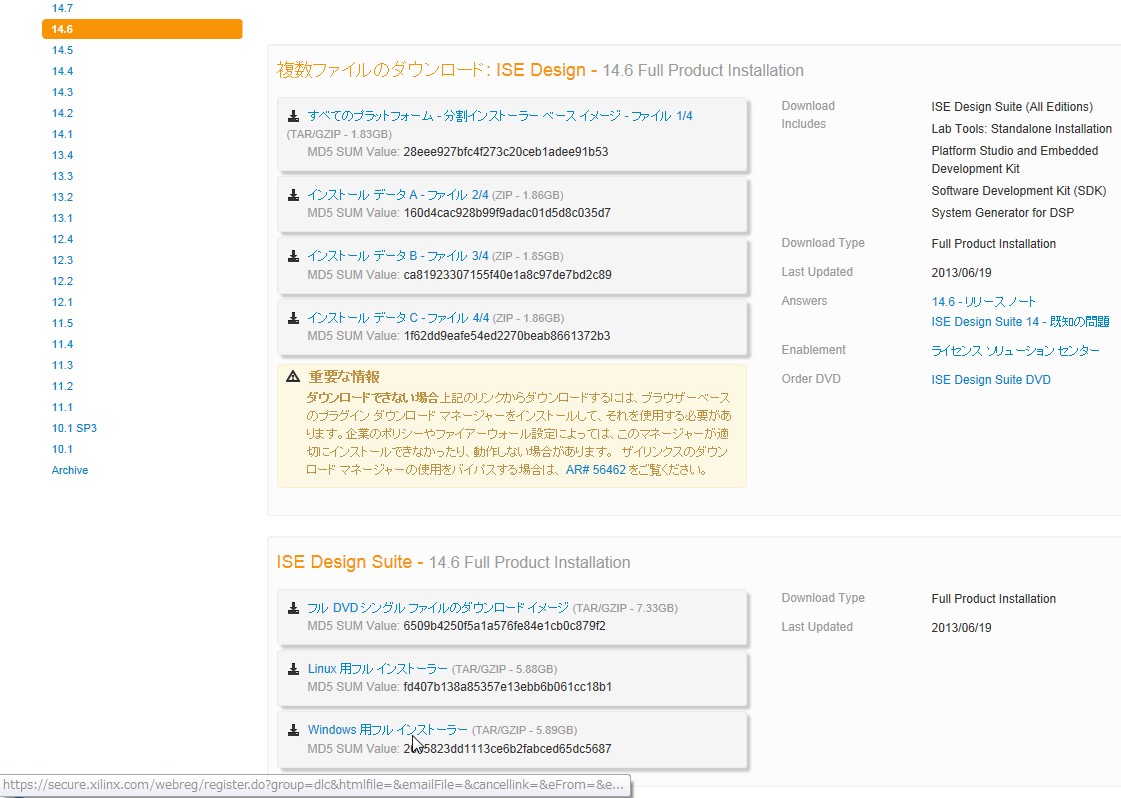Open version 14.4 in sidebar

pyautogui.click(x=62, y=71)
